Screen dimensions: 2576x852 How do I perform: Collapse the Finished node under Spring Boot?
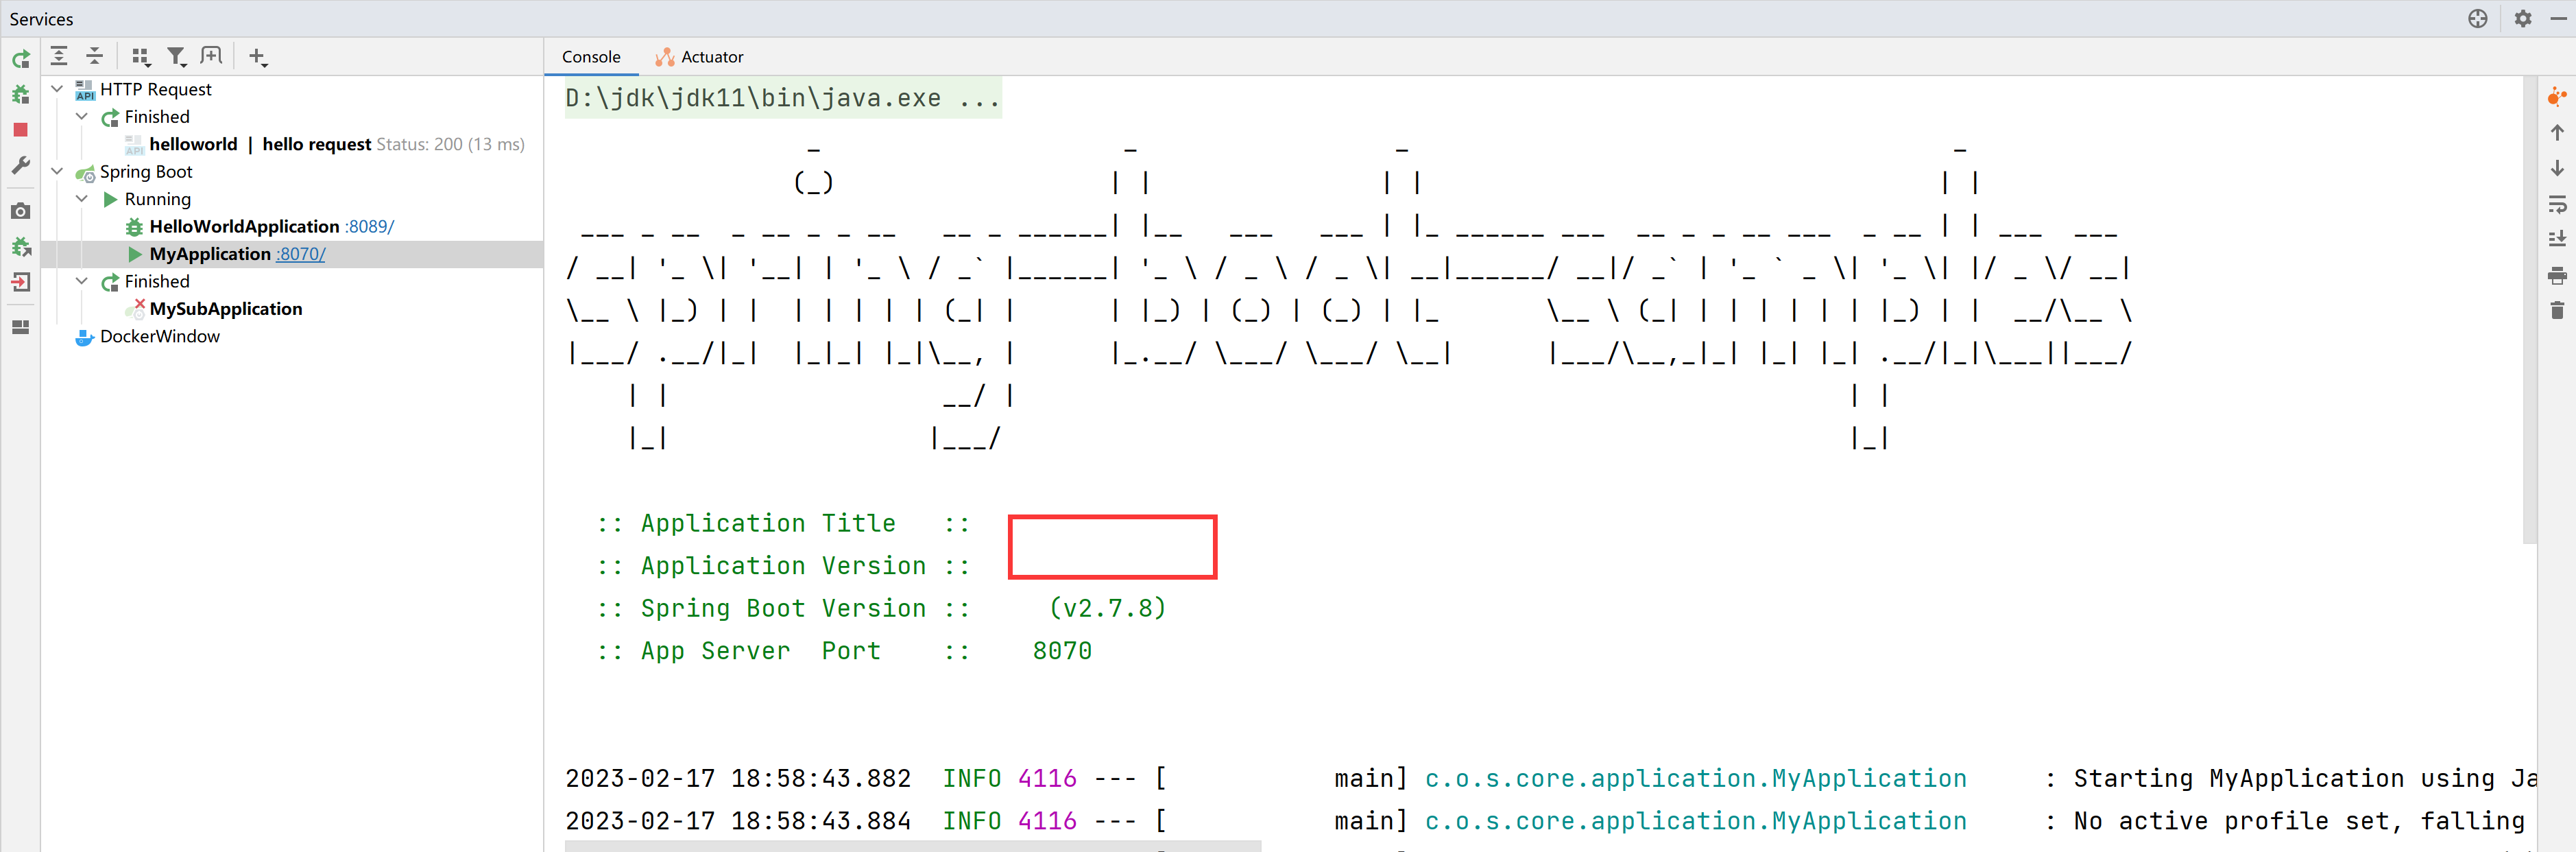[x=82, y=281]
